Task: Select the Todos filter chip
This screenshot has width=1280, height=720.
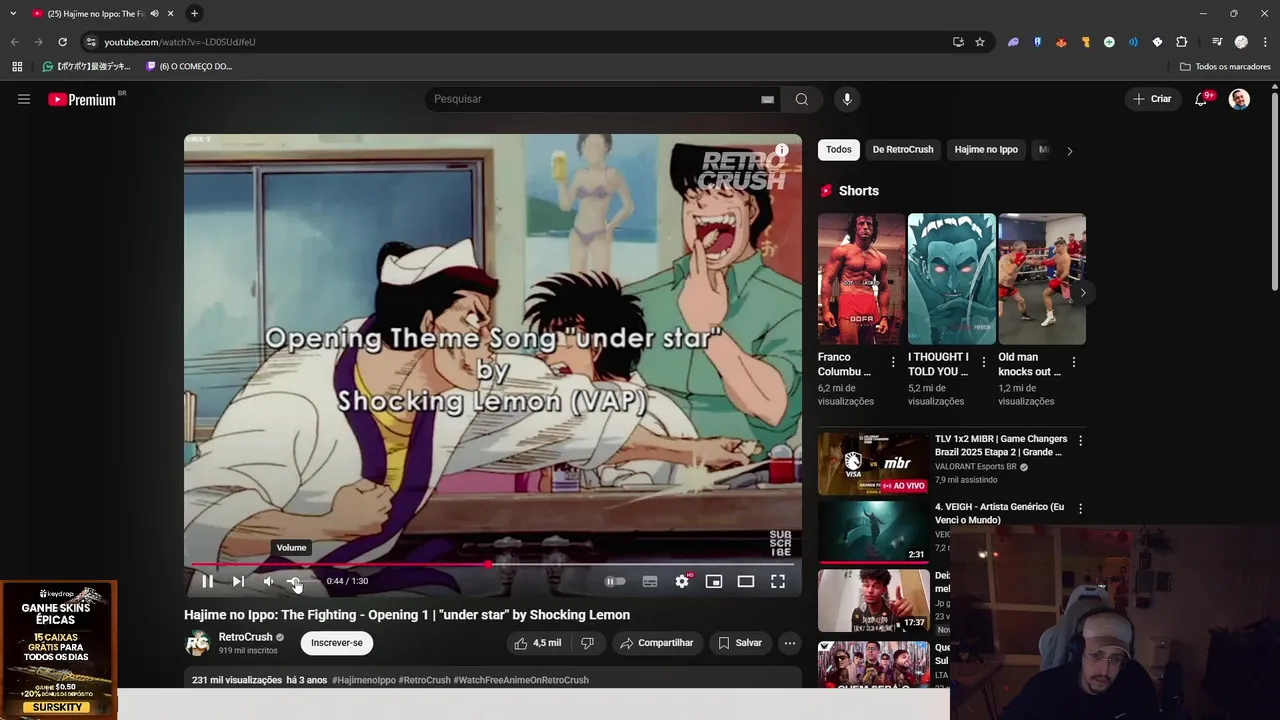Action: pos(839,150)
